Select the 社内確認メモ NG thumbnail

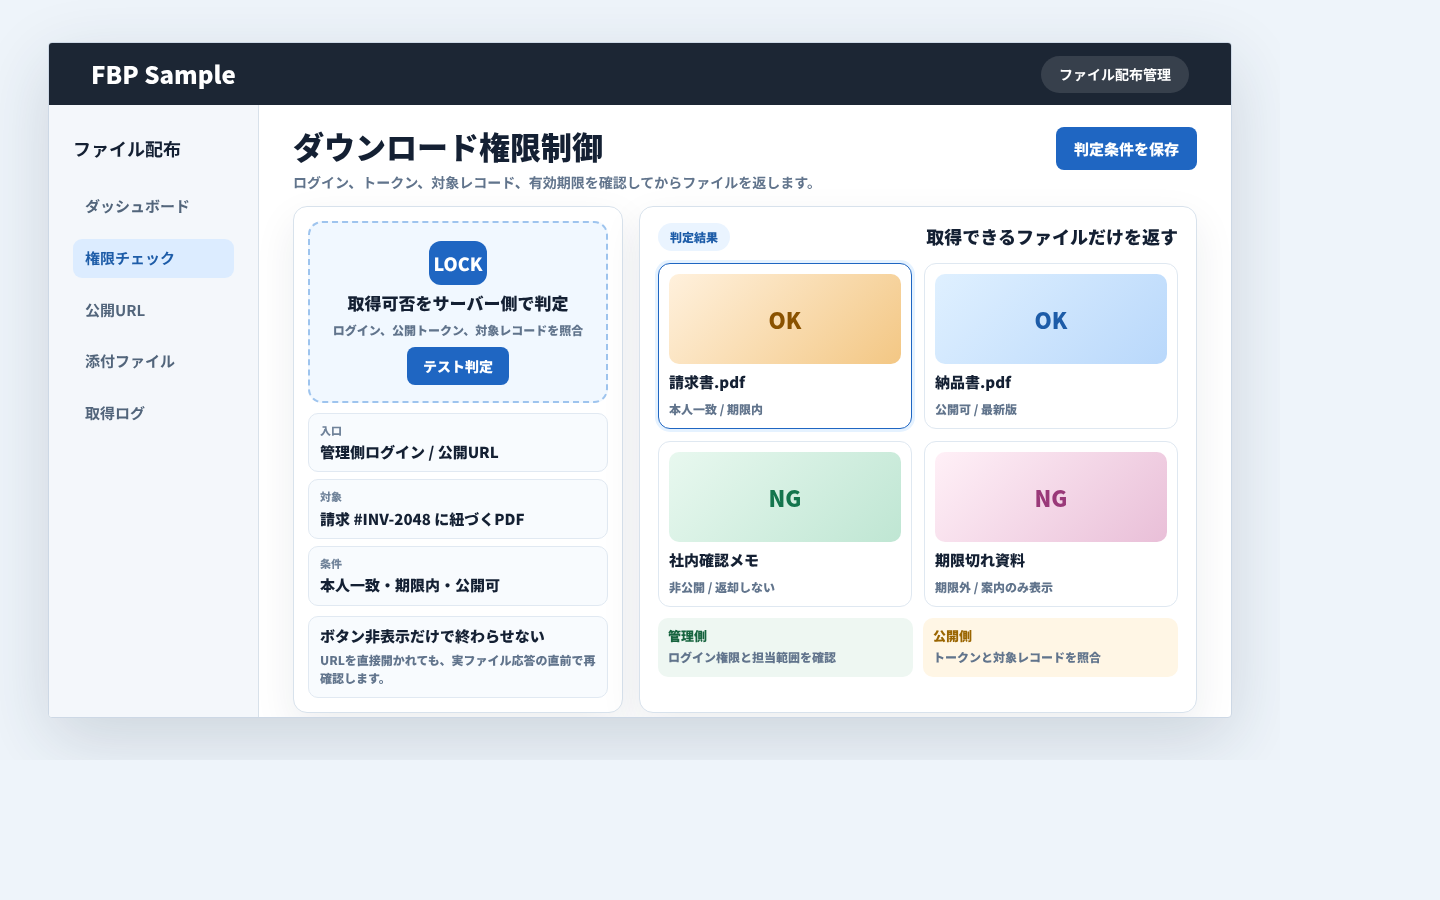[785, 497]
